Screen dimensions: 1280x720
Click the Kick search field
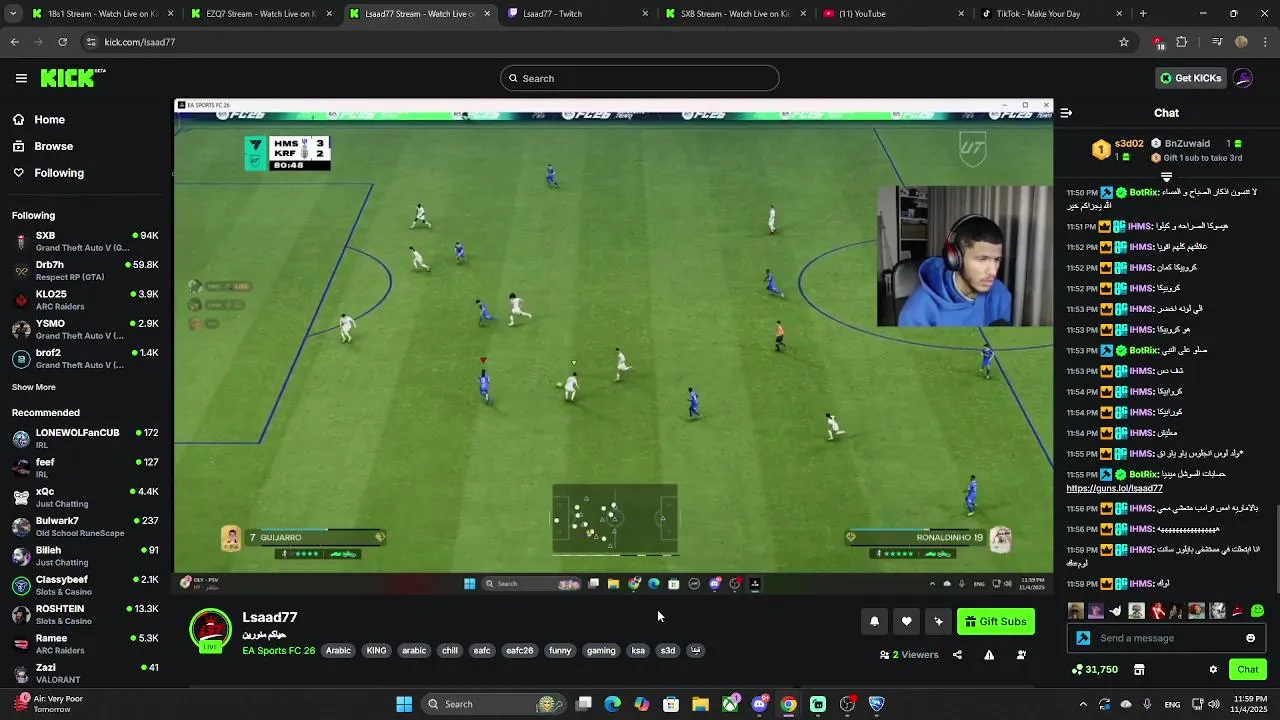coord(640,78)
